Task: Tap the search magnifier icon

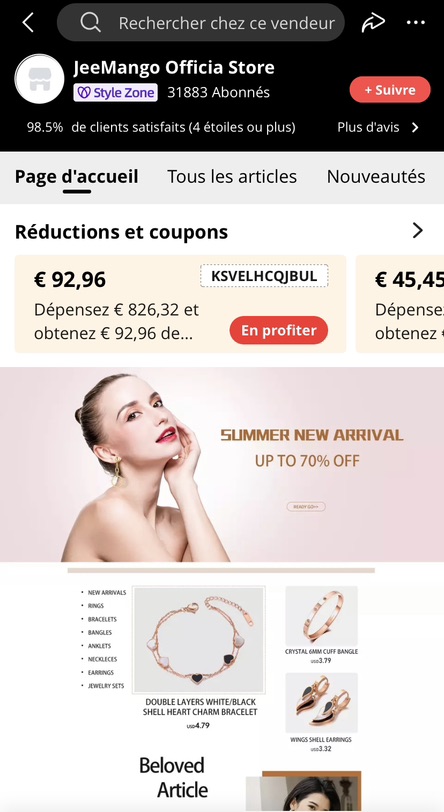Action: (91, 23)
